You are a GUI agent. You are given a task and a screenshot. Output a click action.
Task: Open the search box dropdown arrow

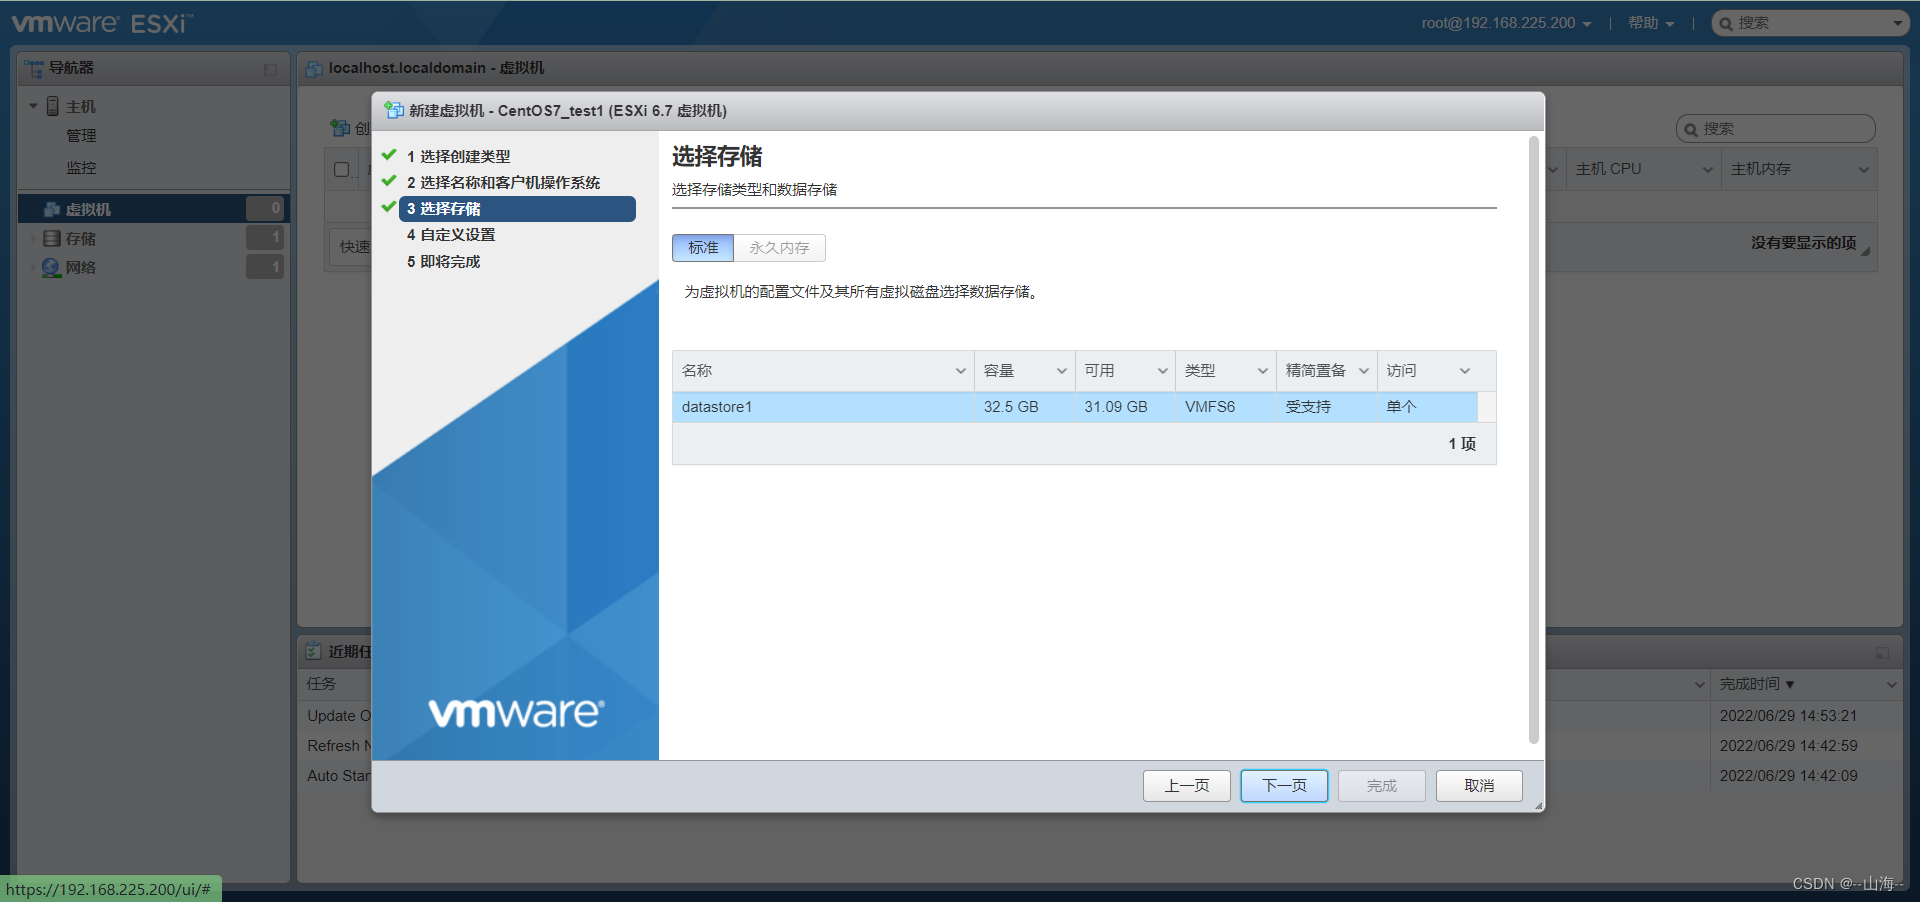(1898, 23)
